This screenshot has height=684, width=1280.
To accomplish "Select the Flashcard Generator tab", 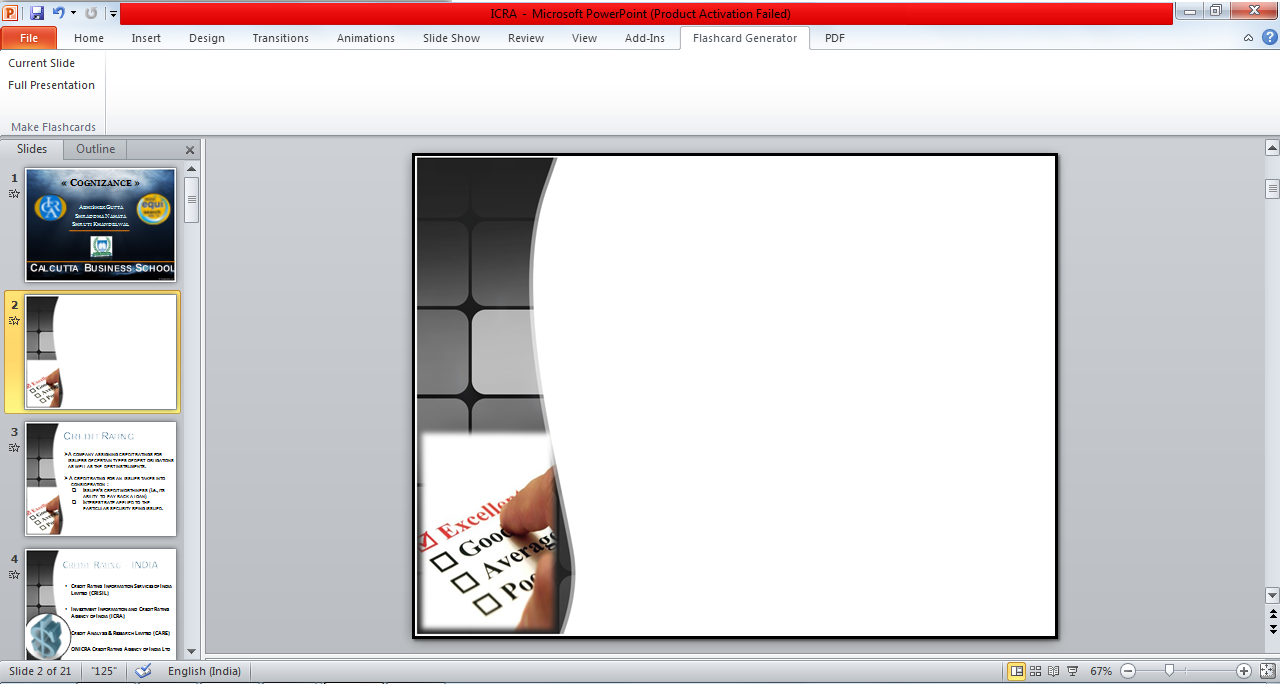I will click(x=745, y=38).
